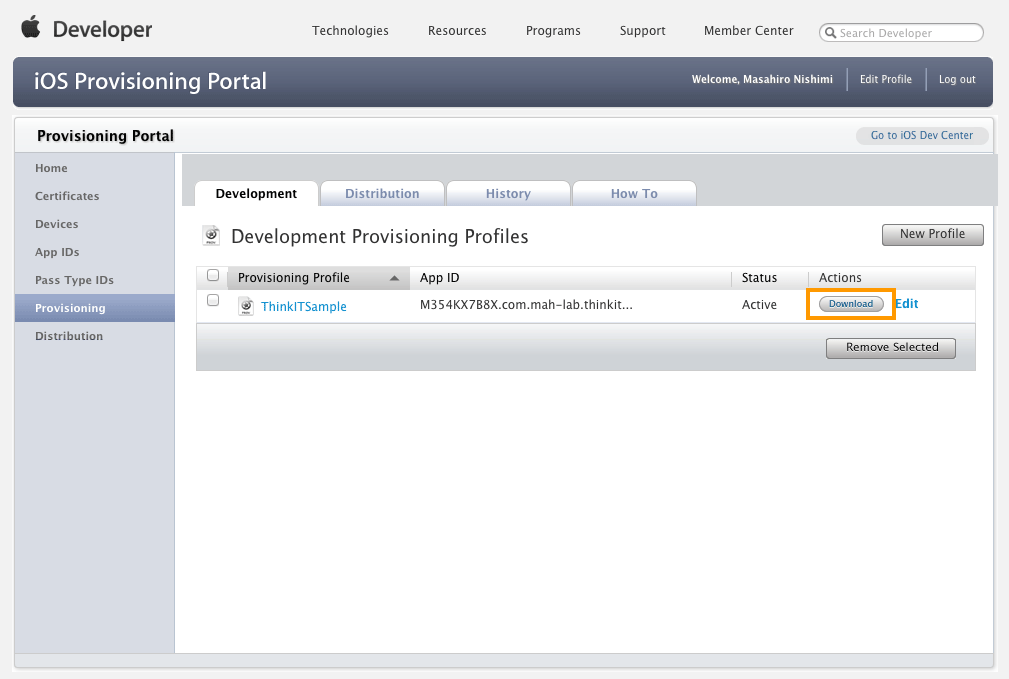Sort by Provisioning Profile column arrow
This screenshot has width=1009, height=679.
click(394, 278)
